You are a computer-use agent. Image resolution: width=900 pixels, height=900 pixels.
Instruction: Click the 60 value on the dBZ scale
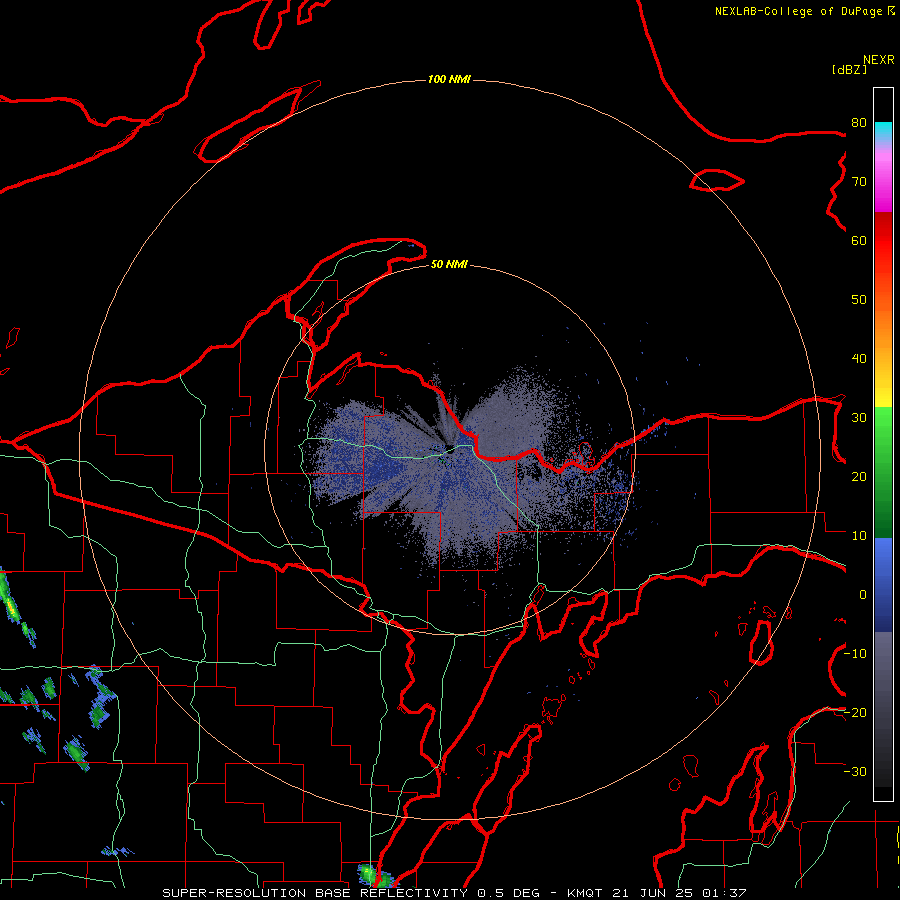[x=859, y=241]
